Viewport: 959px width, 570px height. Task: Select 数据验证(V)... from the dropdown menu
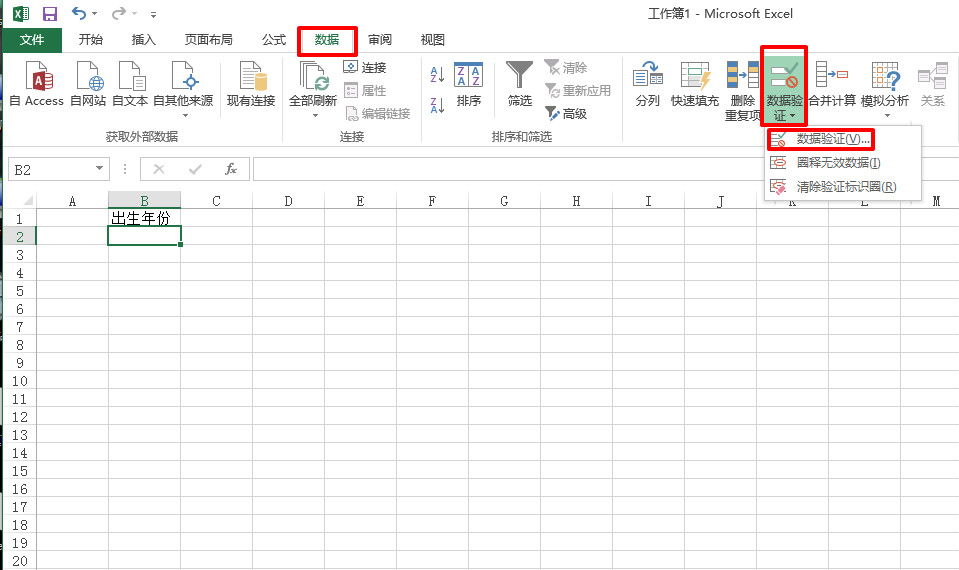coord(832,139)
